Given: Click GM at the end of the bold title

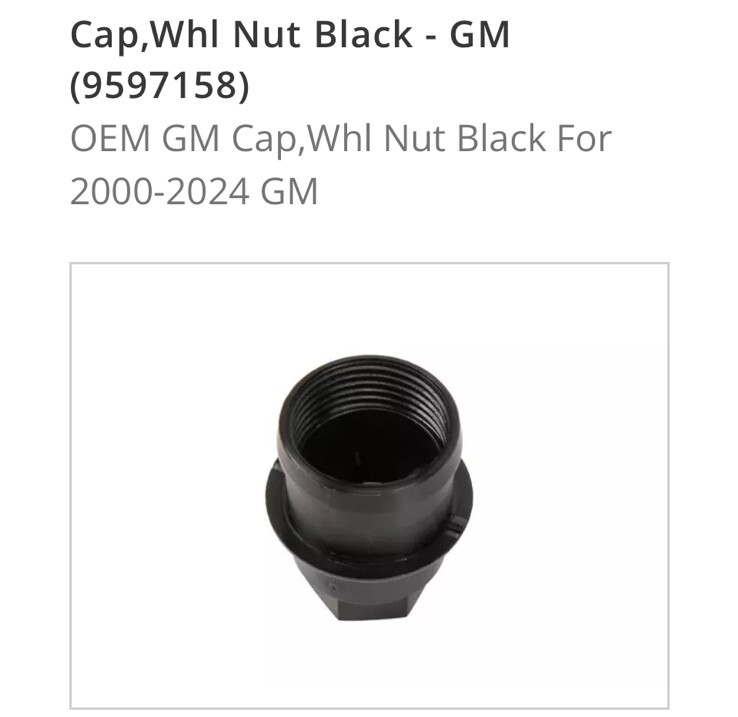Looking at the screenshot, I should coord(480,34).
